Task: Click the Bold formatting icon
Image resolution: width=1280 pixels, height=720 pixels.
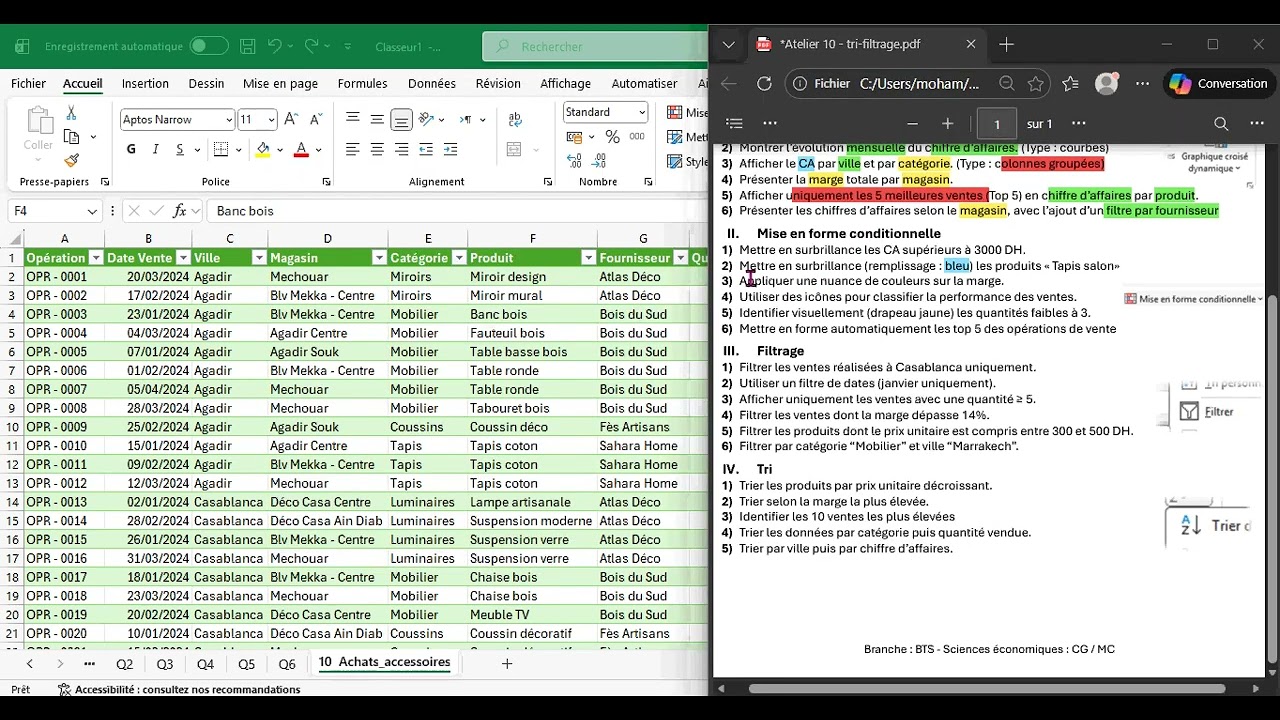Action: [x=131, y=149]
